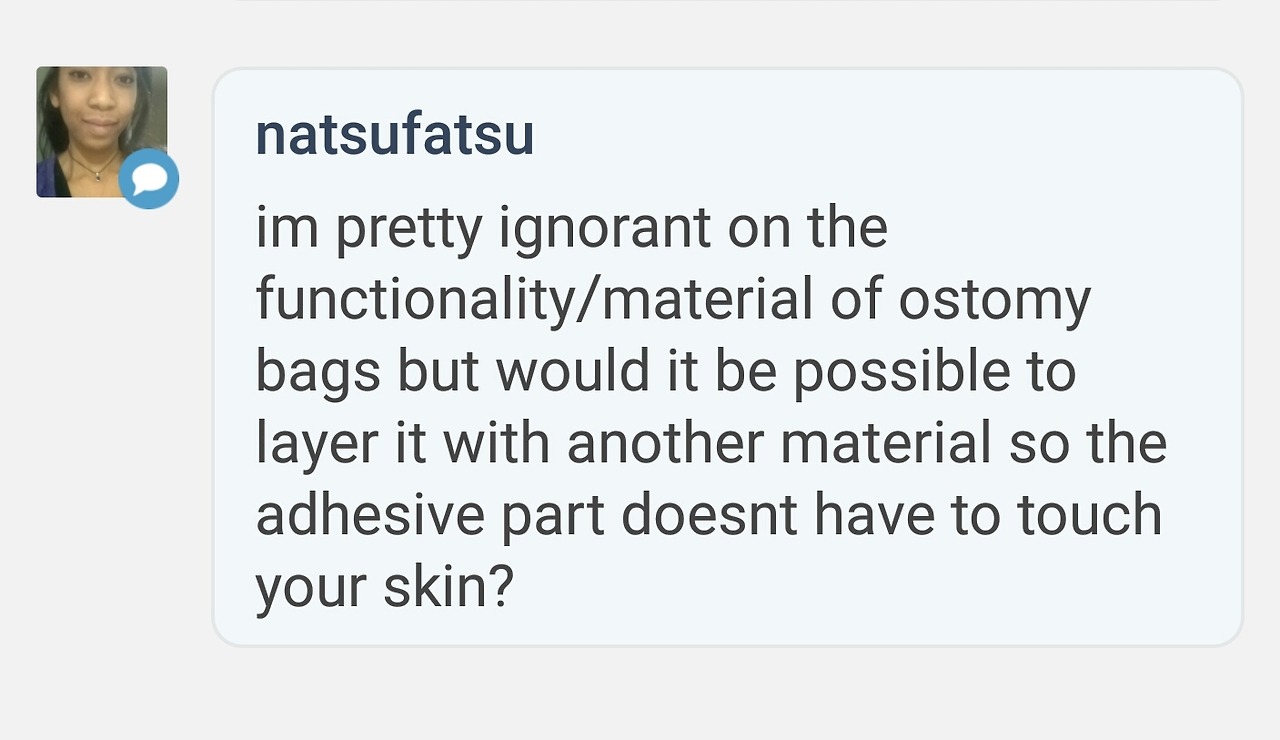This screenshot has height=740, width=1280.
Task: Click the word "layer" in the reply
Action: click(x=317, y=444)
